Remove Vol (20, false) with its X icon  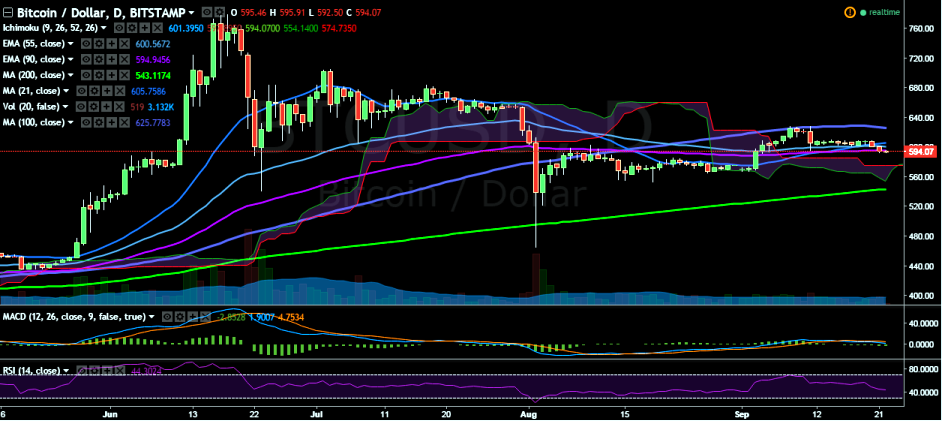(119, 106)
